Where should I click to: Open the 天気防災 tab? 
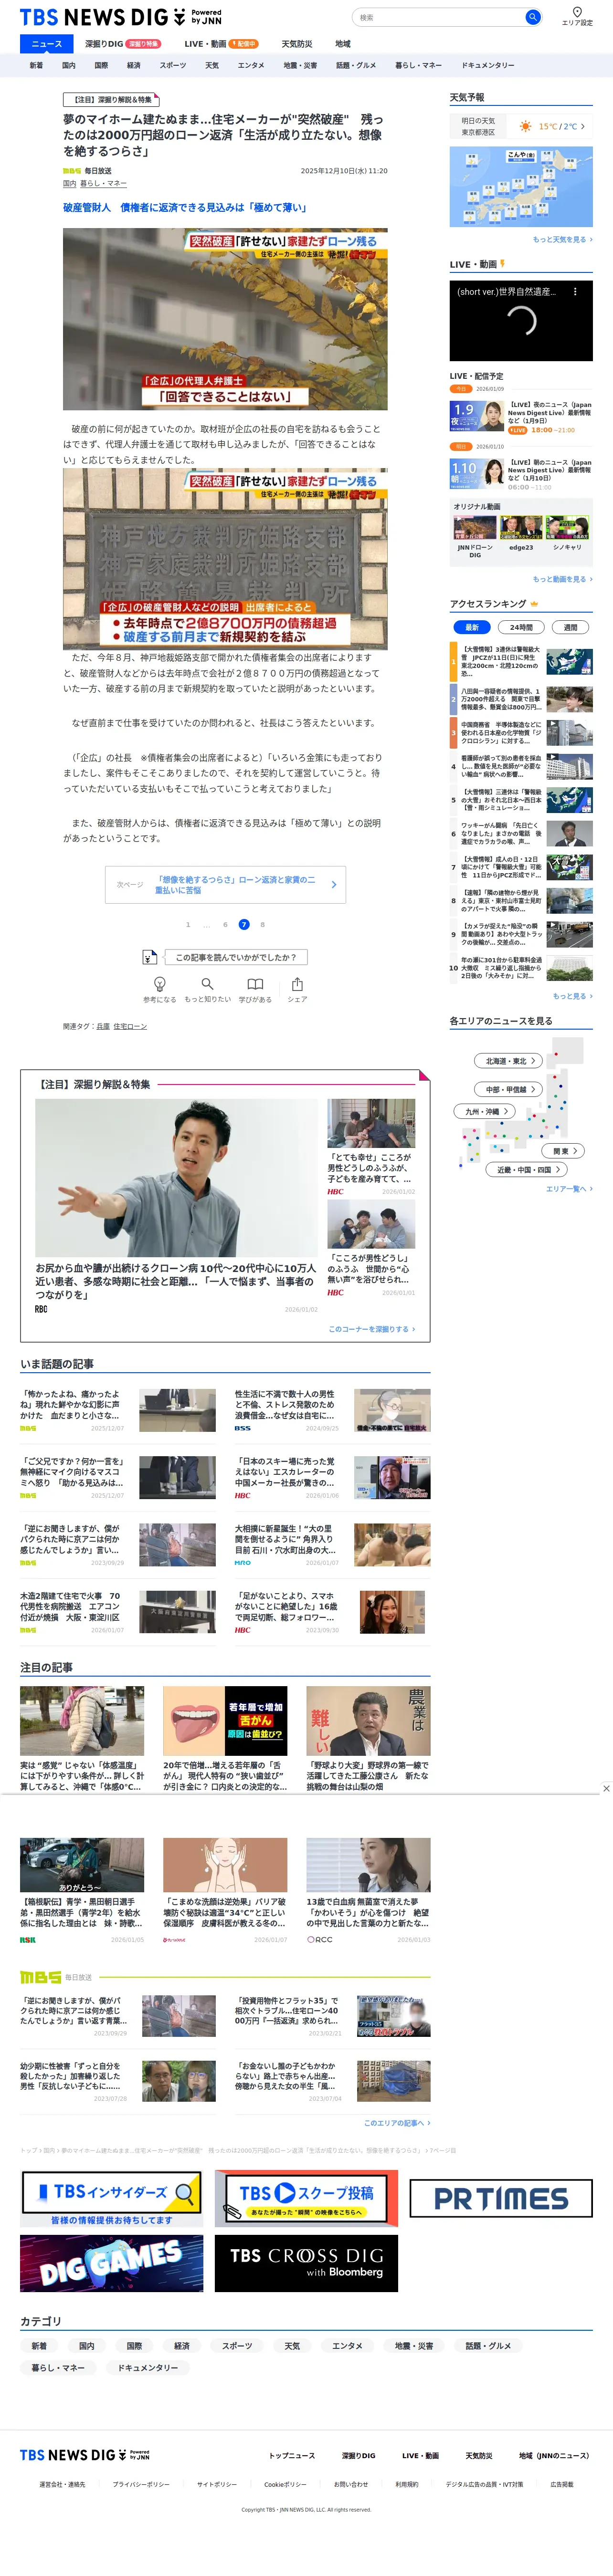point(297,44)
